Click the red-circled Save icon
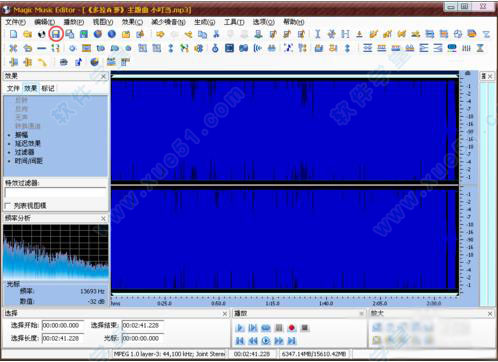This screenshot has width=498, height=362. [56, 34]
